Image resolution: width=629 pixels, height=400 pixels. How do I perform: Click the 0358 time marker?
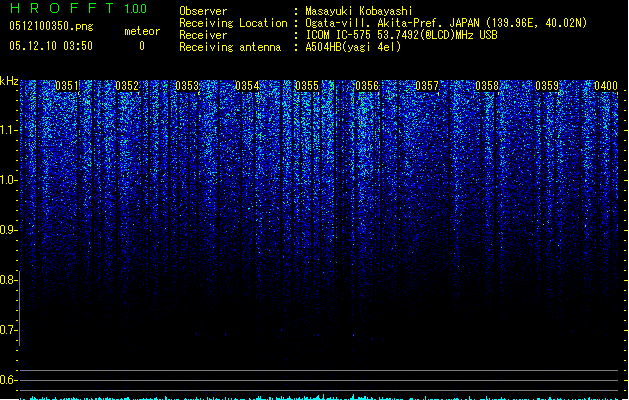(487, 86)
